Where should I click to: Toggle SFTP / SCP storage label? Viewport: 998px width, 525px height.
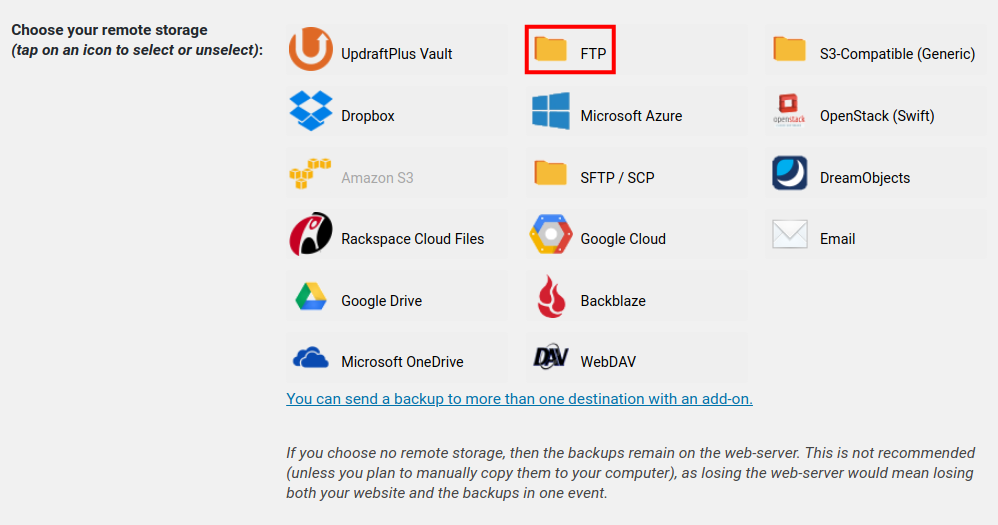pos(617,178)
